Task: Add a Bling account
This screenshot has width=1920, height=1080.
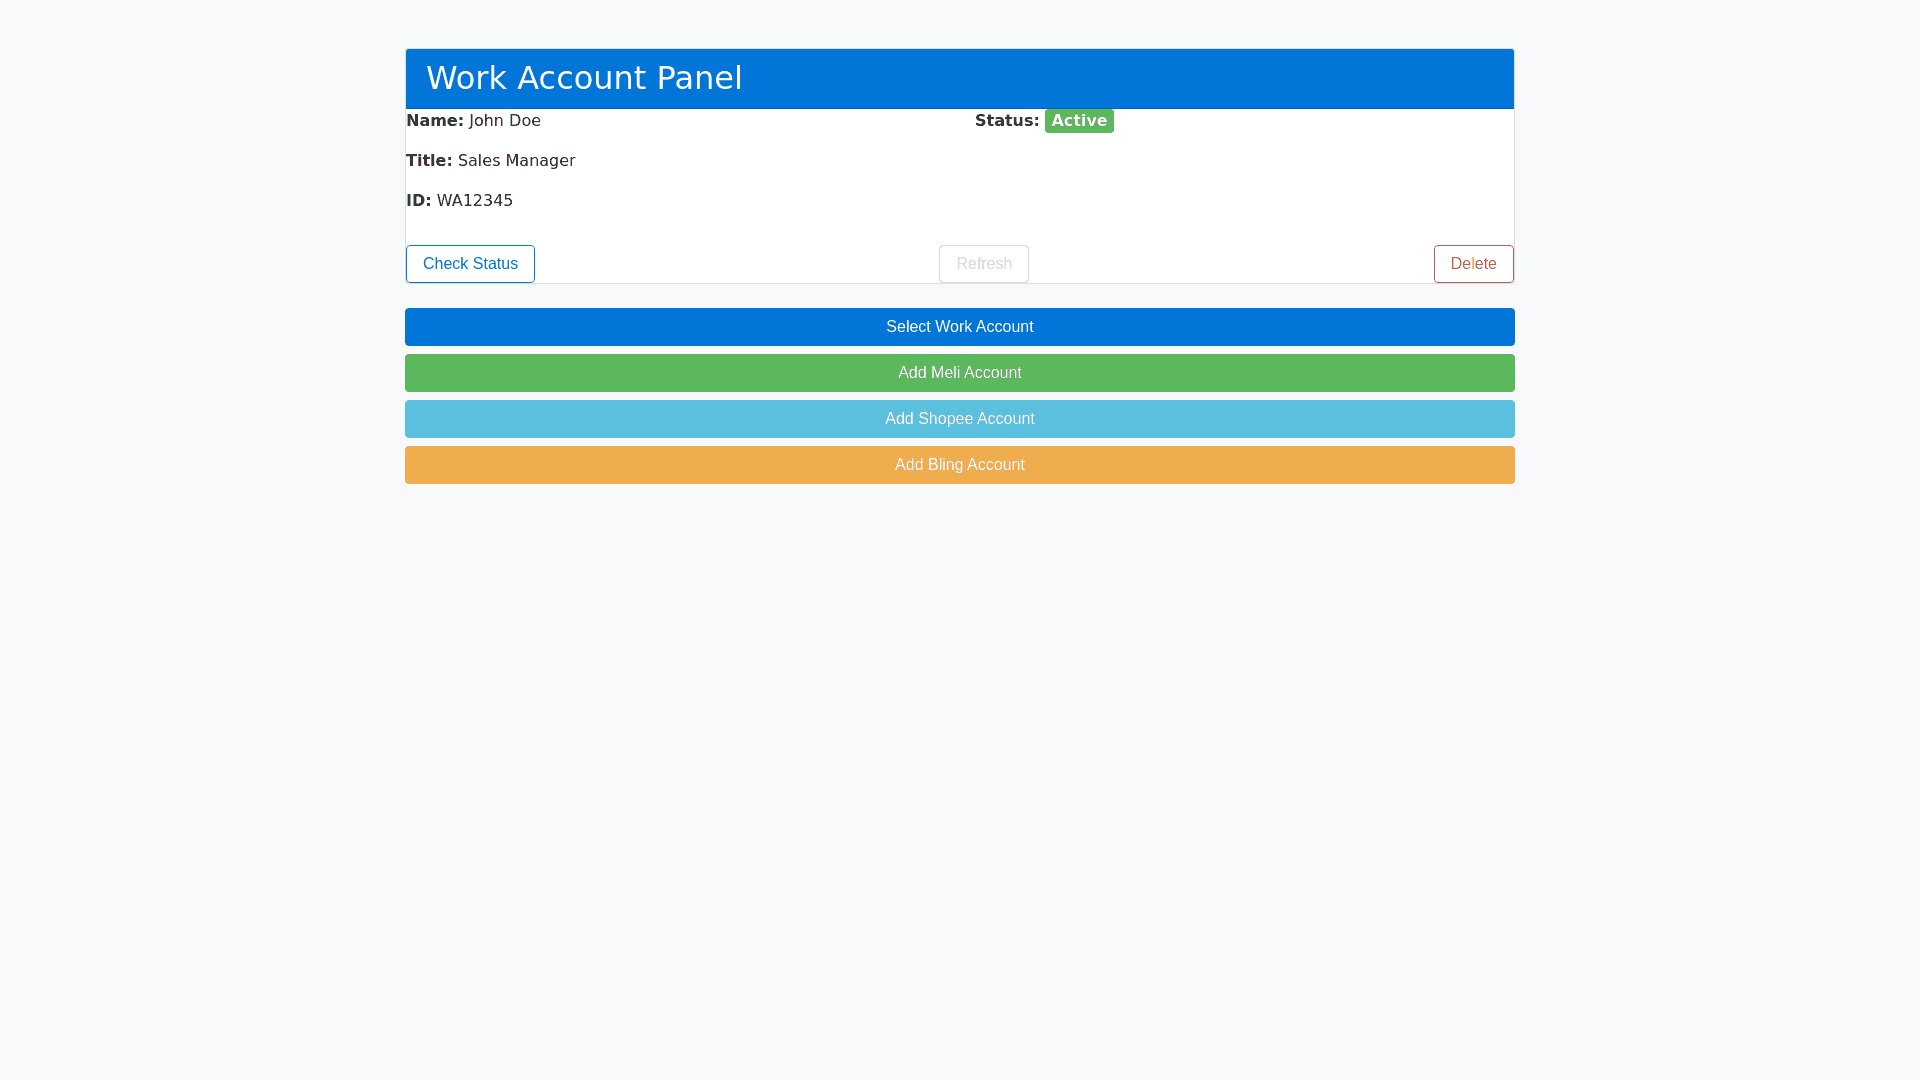Action: click(x=959, y=465)
